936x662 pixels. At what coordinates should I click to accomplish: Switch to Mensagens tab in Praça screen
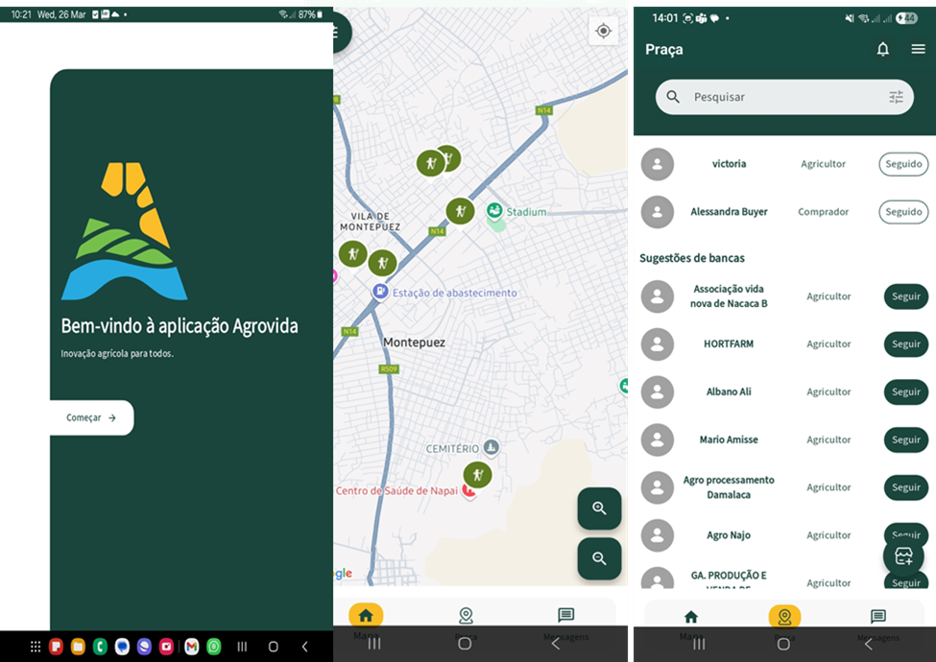tap(877, 618)
